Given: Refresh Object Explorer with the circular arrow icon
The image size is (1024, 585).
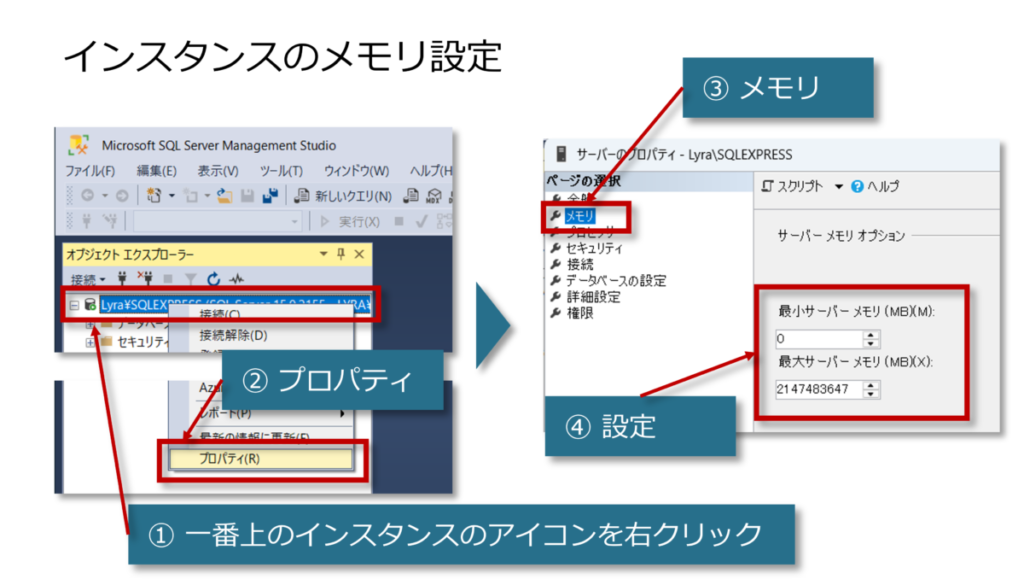Looking at the screenshot, I should (213, 279).
